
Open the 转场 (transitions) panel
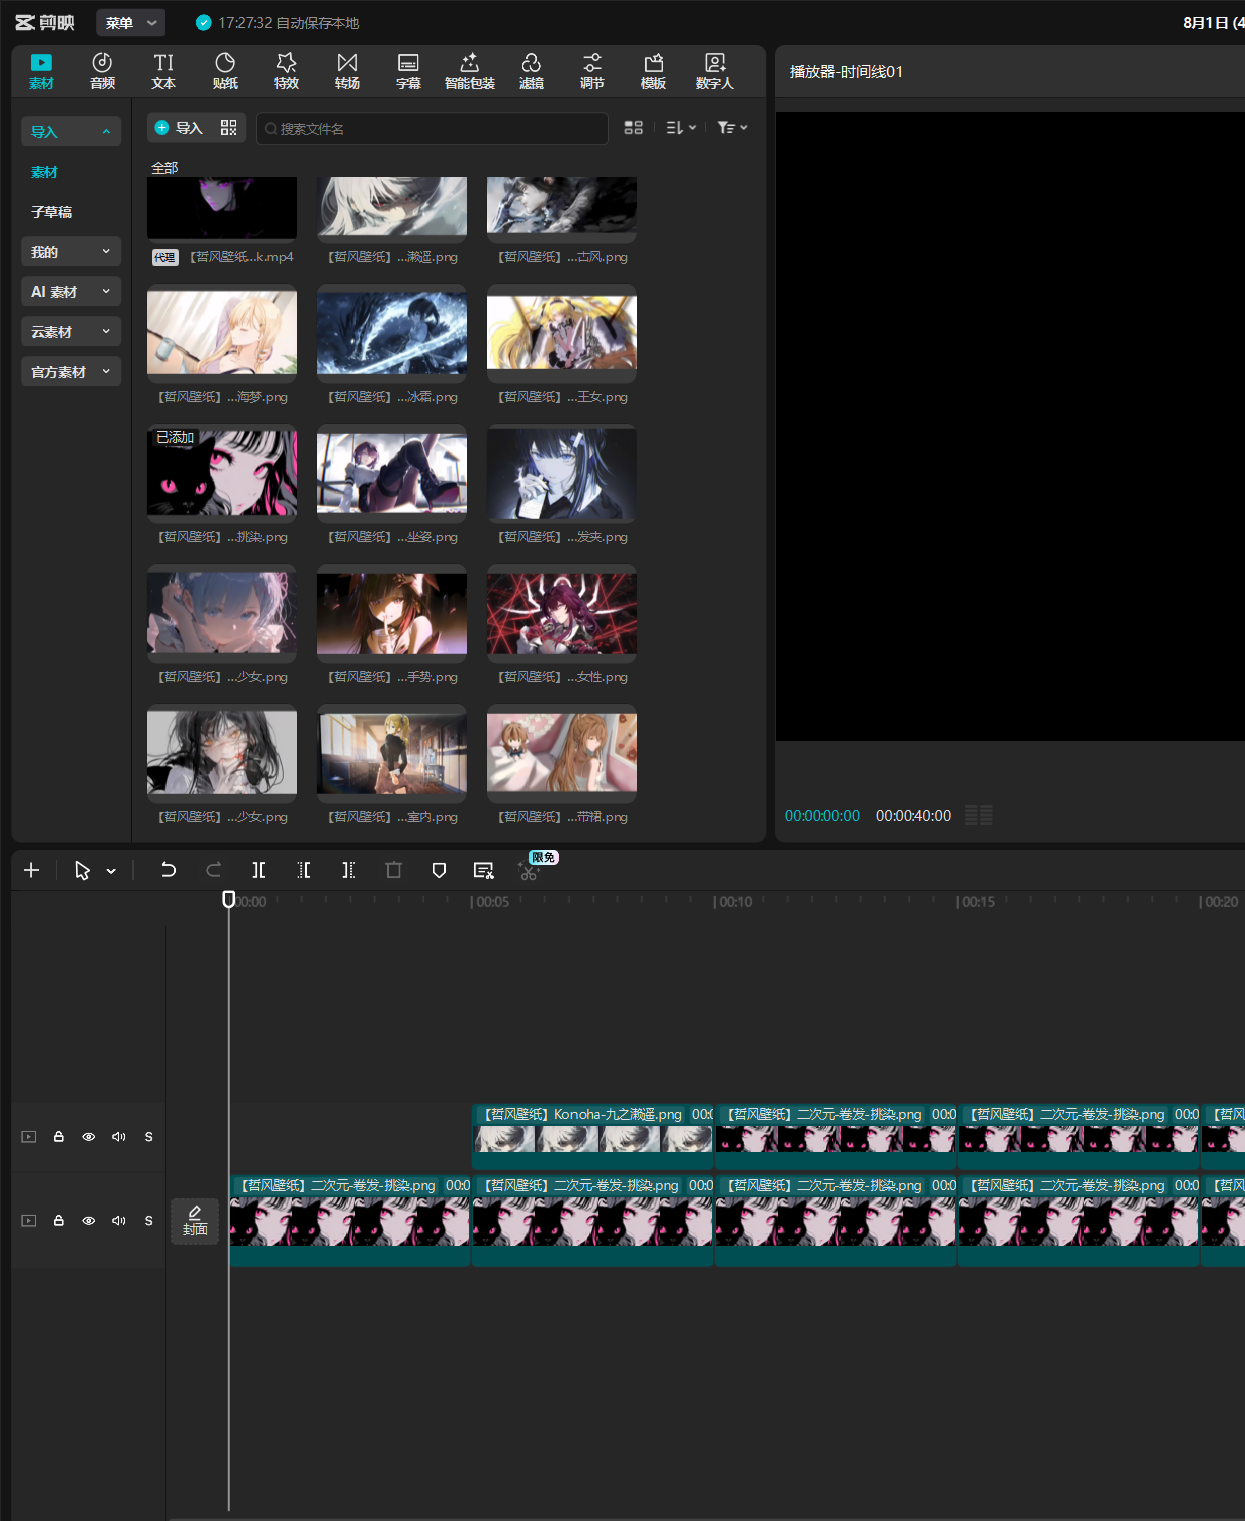(x=347, y=71)
